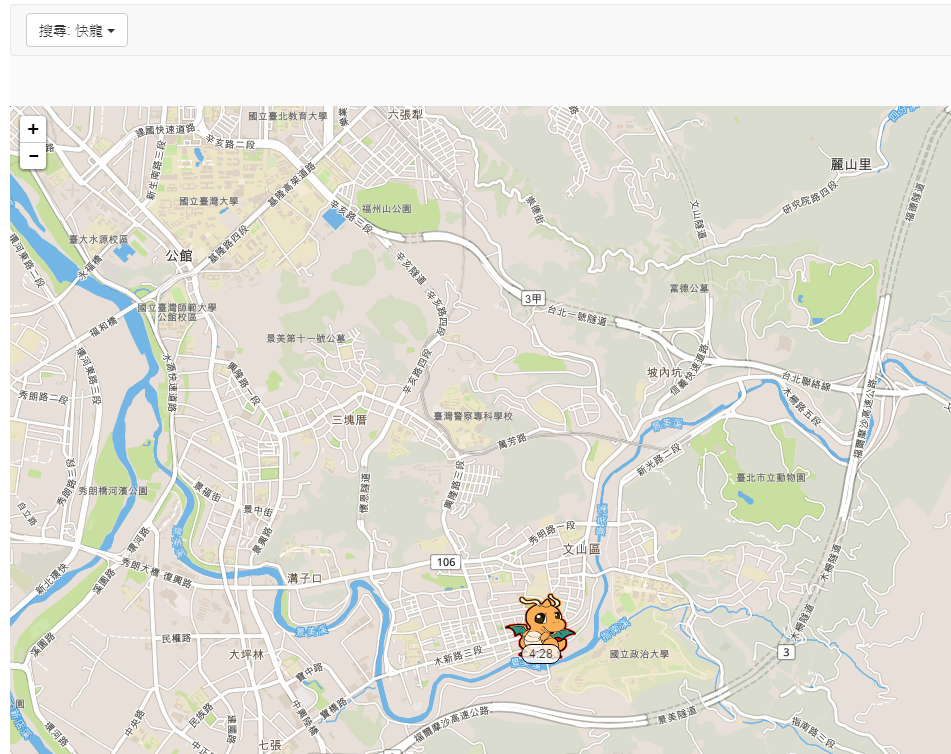Click the 國立臺灣大學 label
The image size is (951, 754).
point(209,201)
